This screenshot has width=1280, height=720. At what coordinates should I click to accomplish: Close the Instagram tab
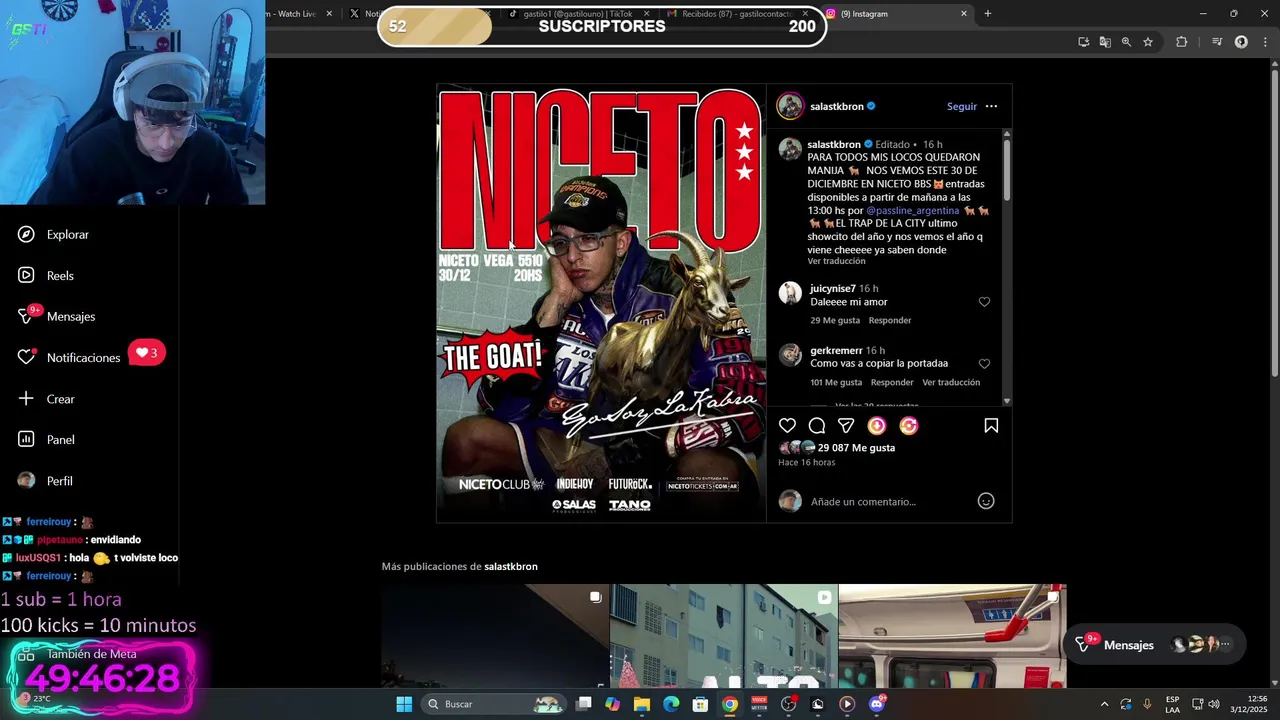point(964,14)
